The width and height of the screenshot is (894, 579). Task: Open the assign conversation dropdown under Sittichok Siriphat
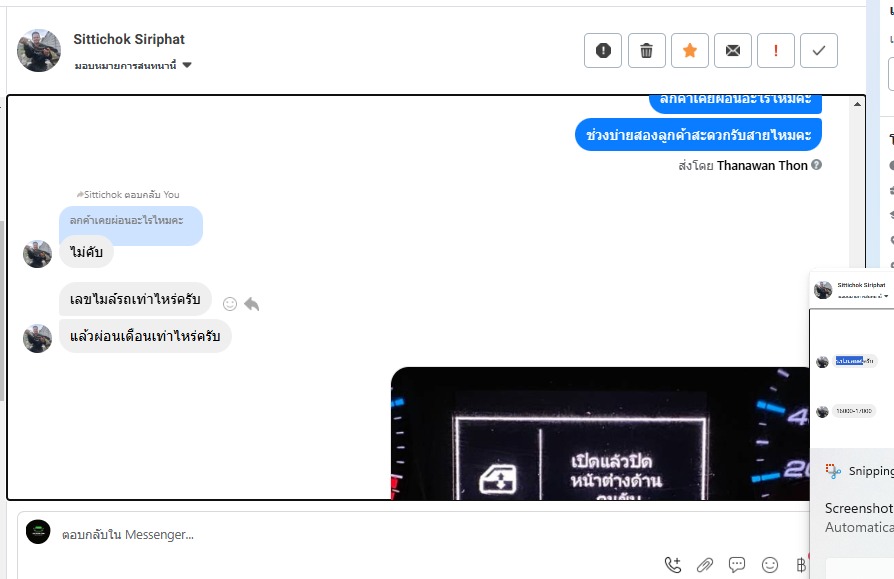133,66
